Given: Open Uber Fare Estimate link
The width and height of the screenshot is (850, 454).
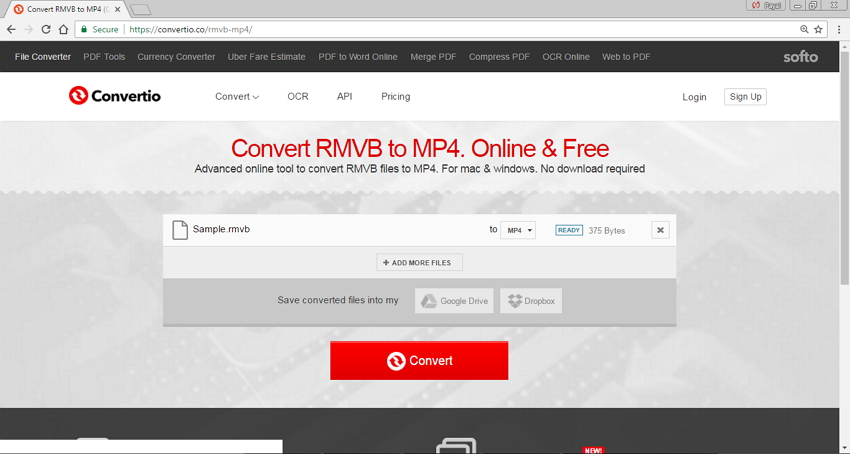Looking at the screenshot, I should [266, 57].
